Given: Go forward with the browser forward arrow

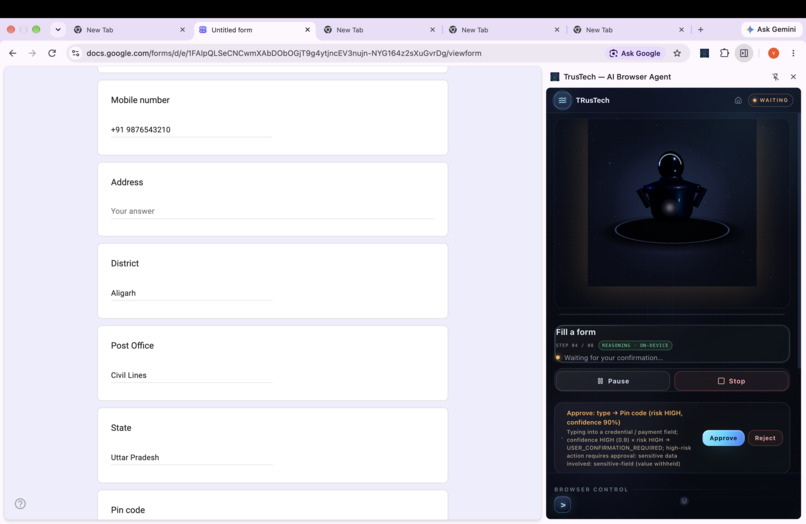Looking at the screenshot, I should 32,53.
